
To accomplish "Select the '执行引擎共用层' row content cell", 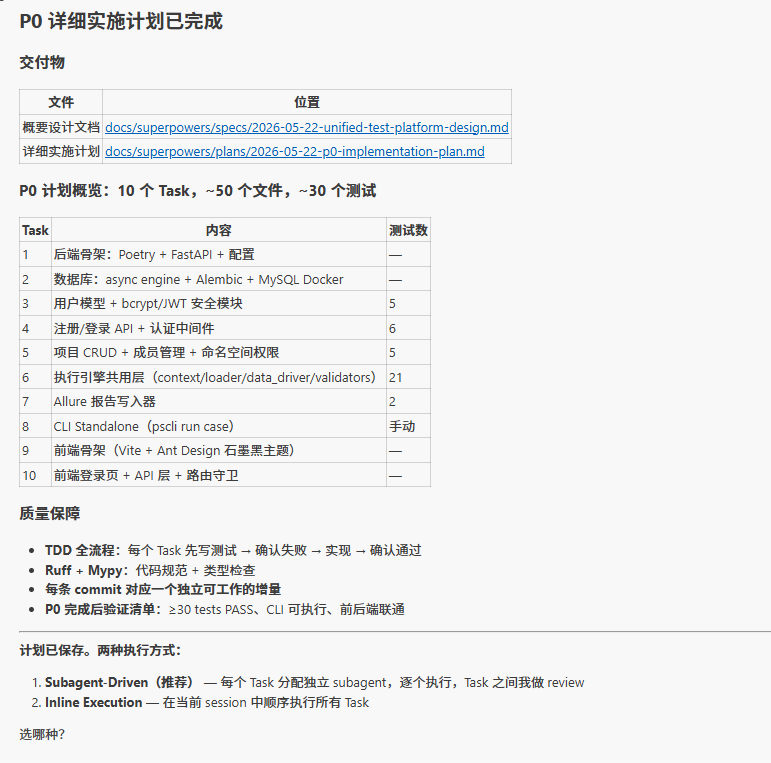I will pos(219,377).
